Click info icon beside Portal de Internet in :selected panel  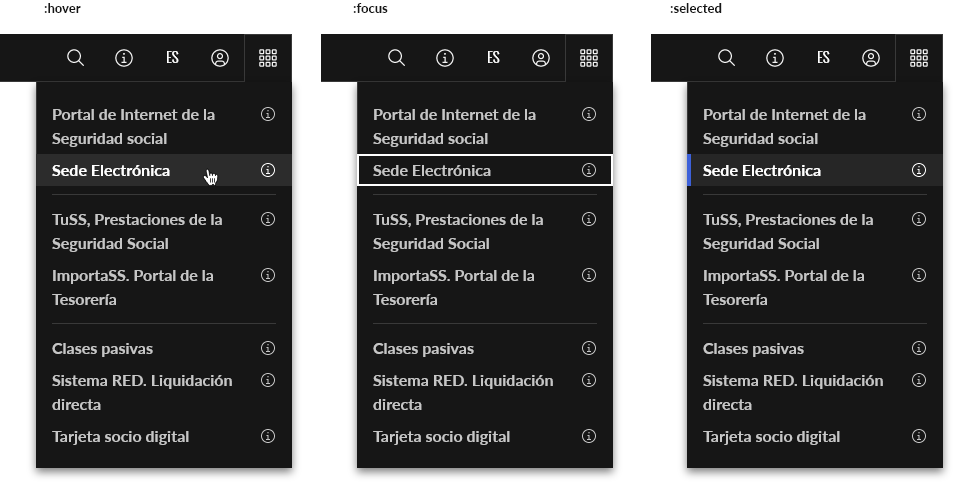coord(919,114)
